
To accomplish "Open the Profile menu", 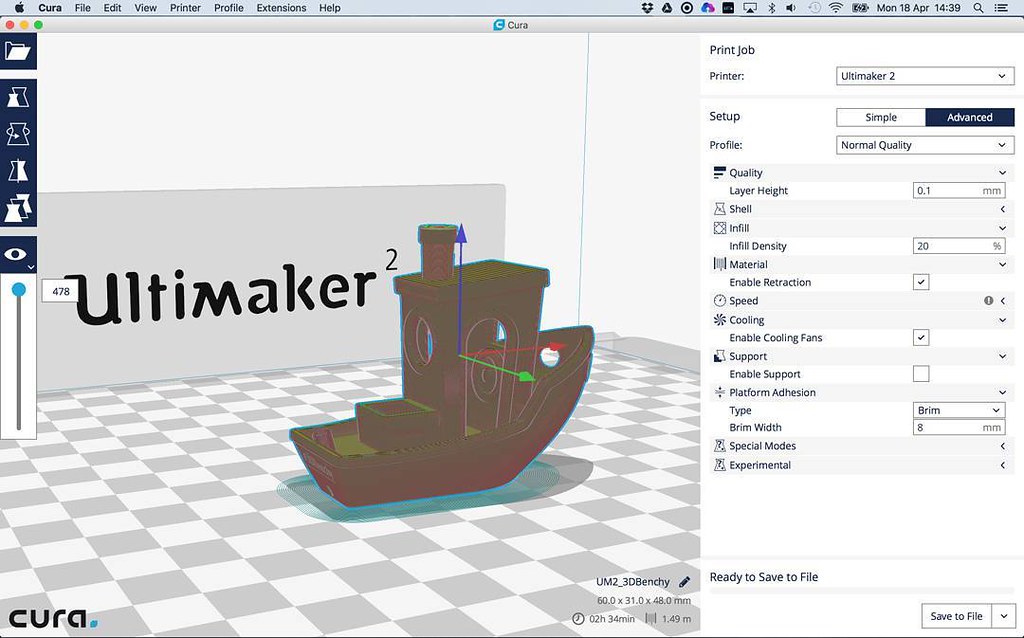I will pos(229,8).
